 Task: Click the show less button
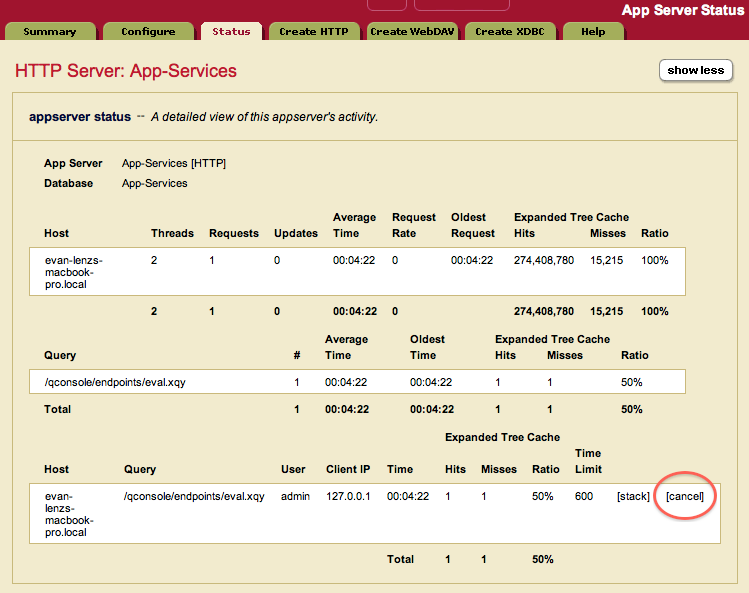coord(696,70)
